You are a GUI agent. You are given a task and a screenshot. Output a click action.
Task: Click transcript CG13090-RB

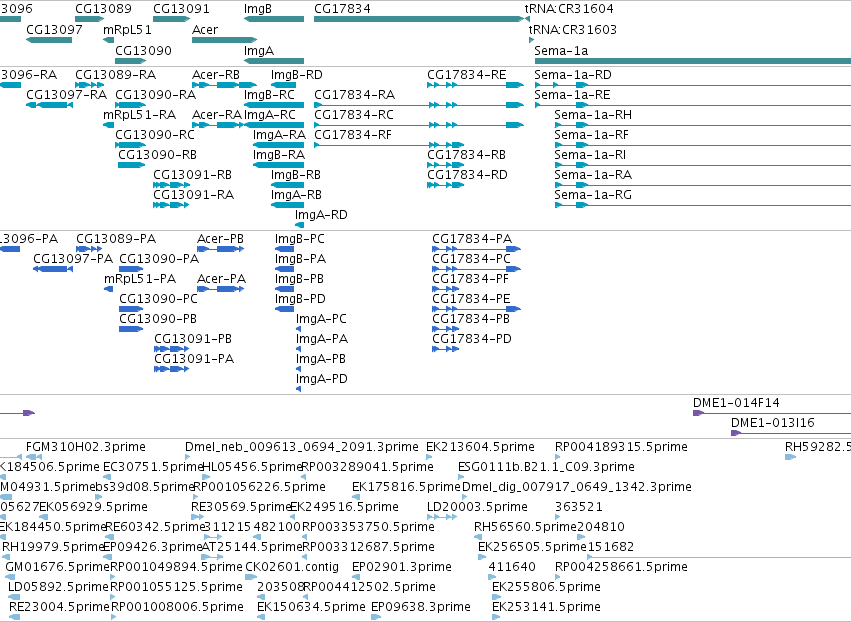158,155
